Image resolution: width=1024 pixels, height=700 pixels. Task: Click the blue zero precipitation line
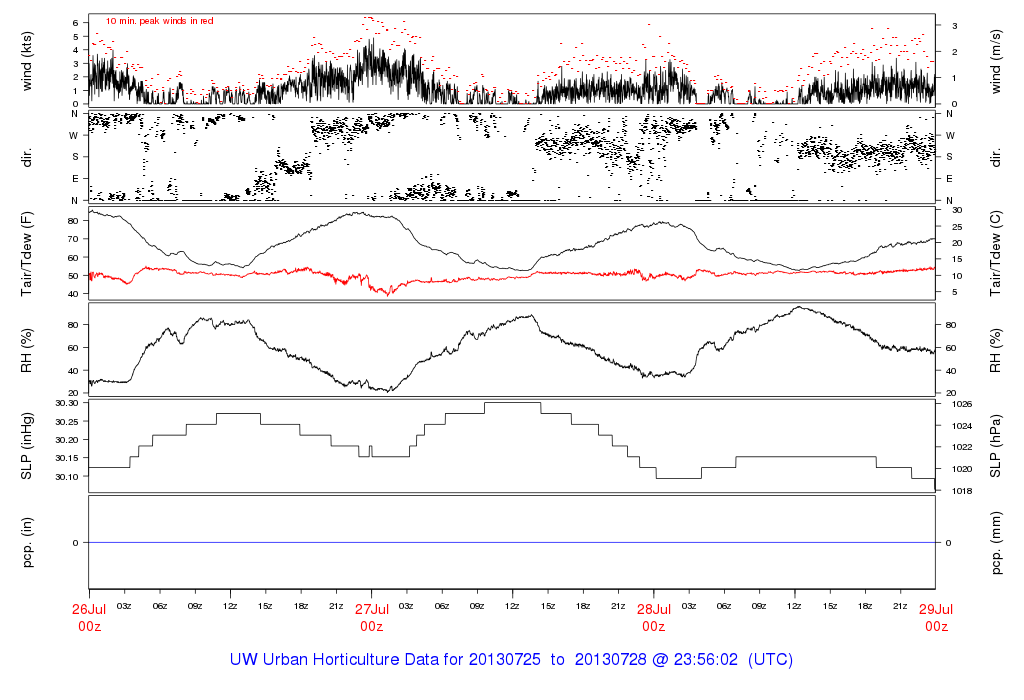pos(511,543)
